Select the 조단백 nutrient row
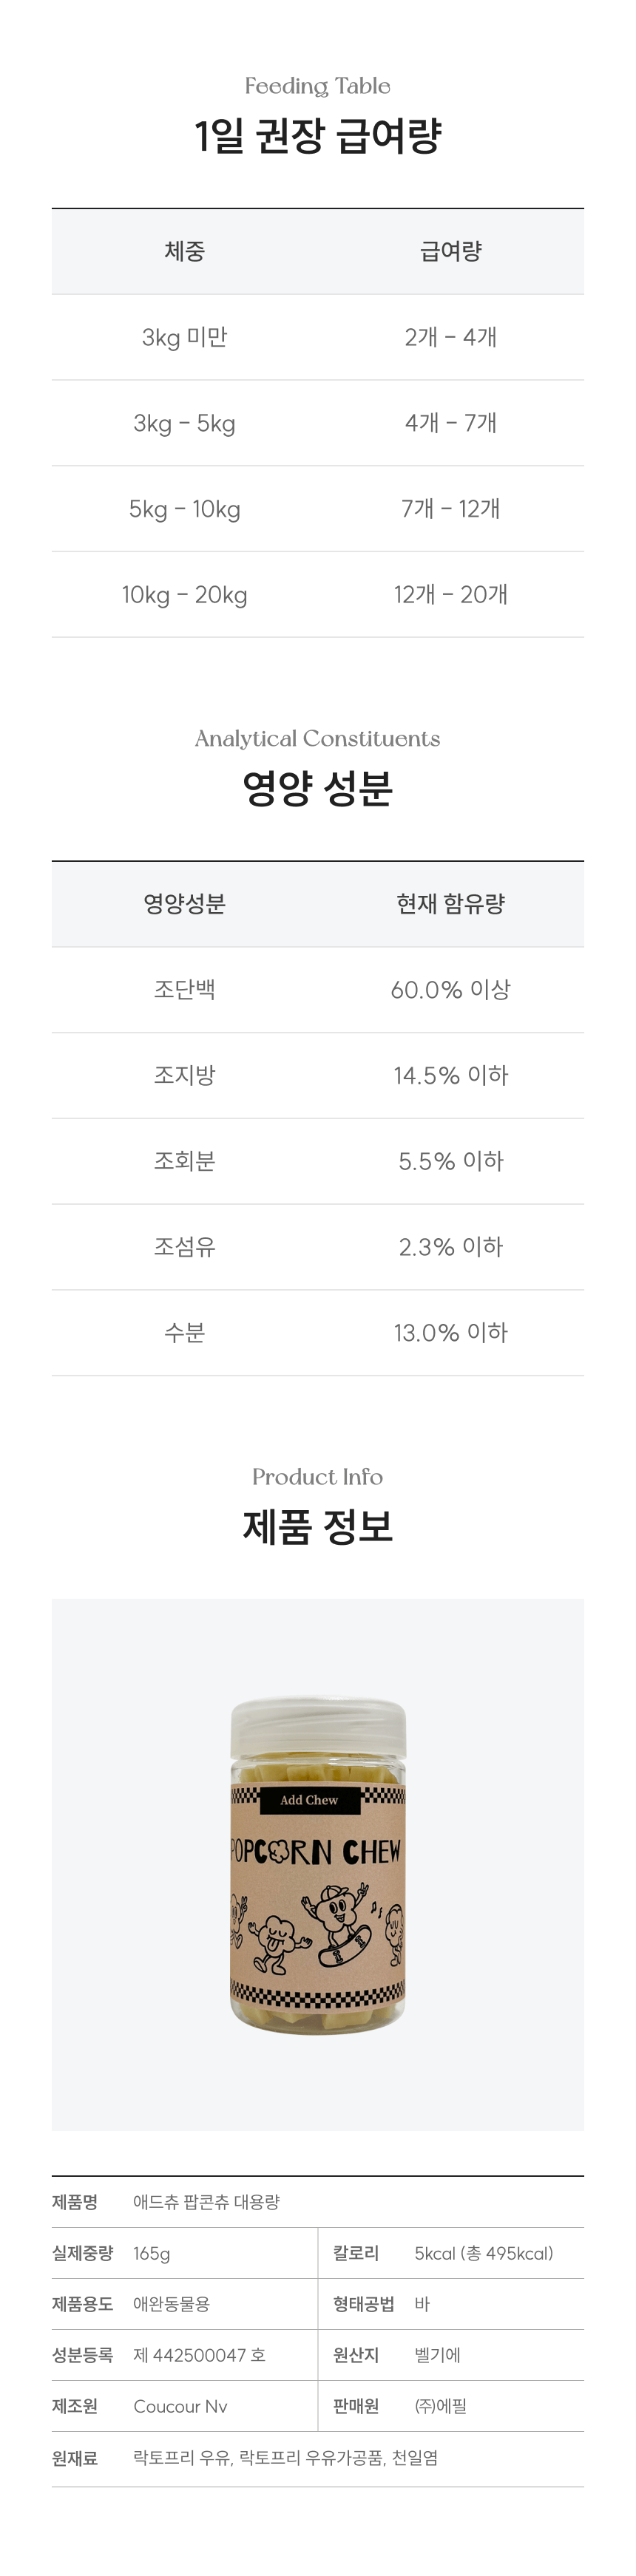 point(185,990)
